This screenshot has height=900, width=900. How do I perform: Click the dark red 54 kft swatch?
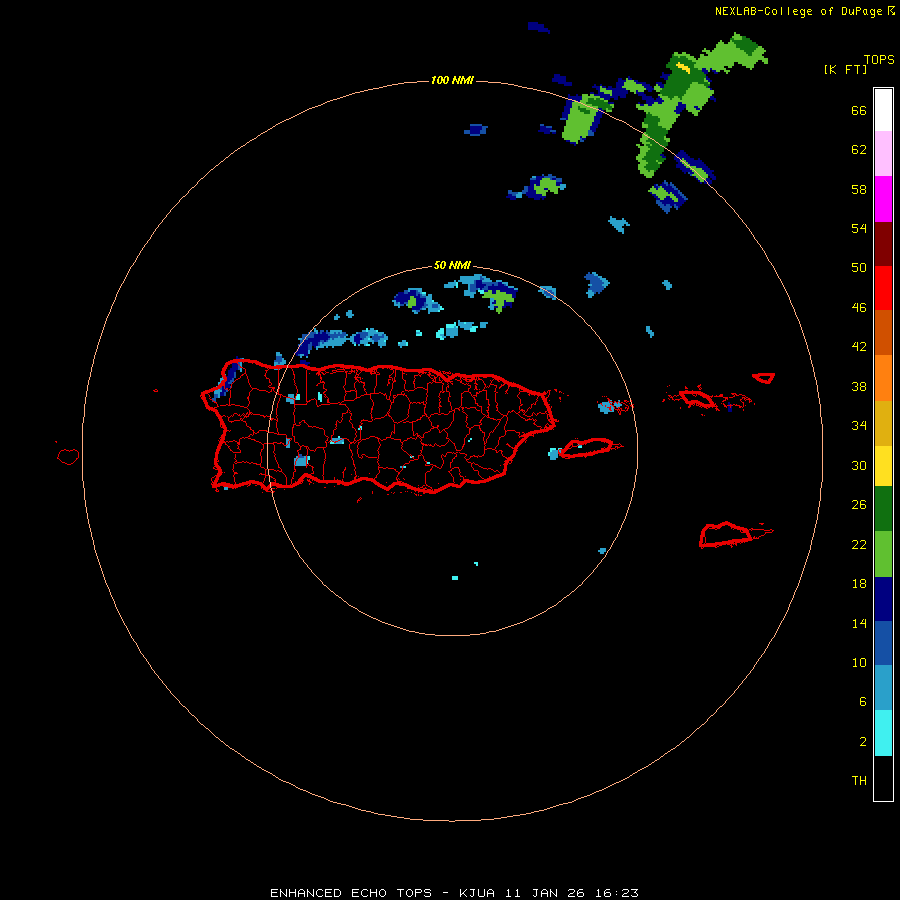tap(883, 244)
